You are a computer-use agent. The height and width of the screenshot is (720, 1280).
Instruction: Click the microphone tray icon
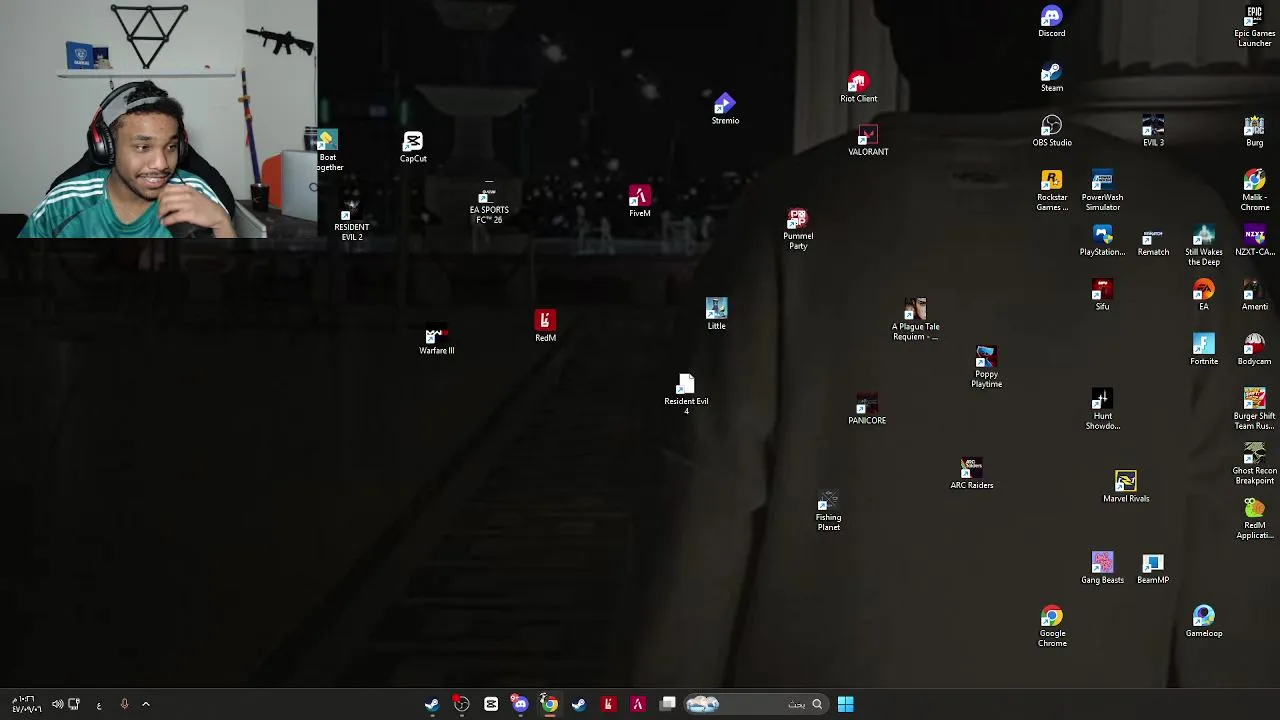tap(124, 704)
